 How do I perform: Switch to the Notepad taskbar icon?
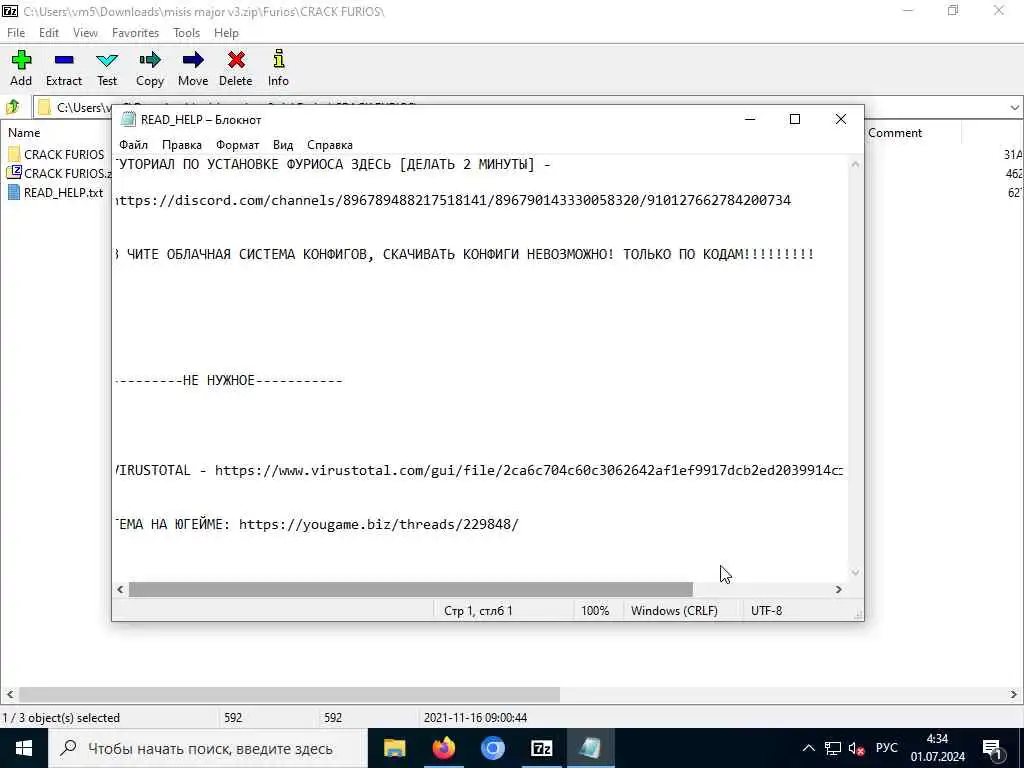(x=590, y=748)
